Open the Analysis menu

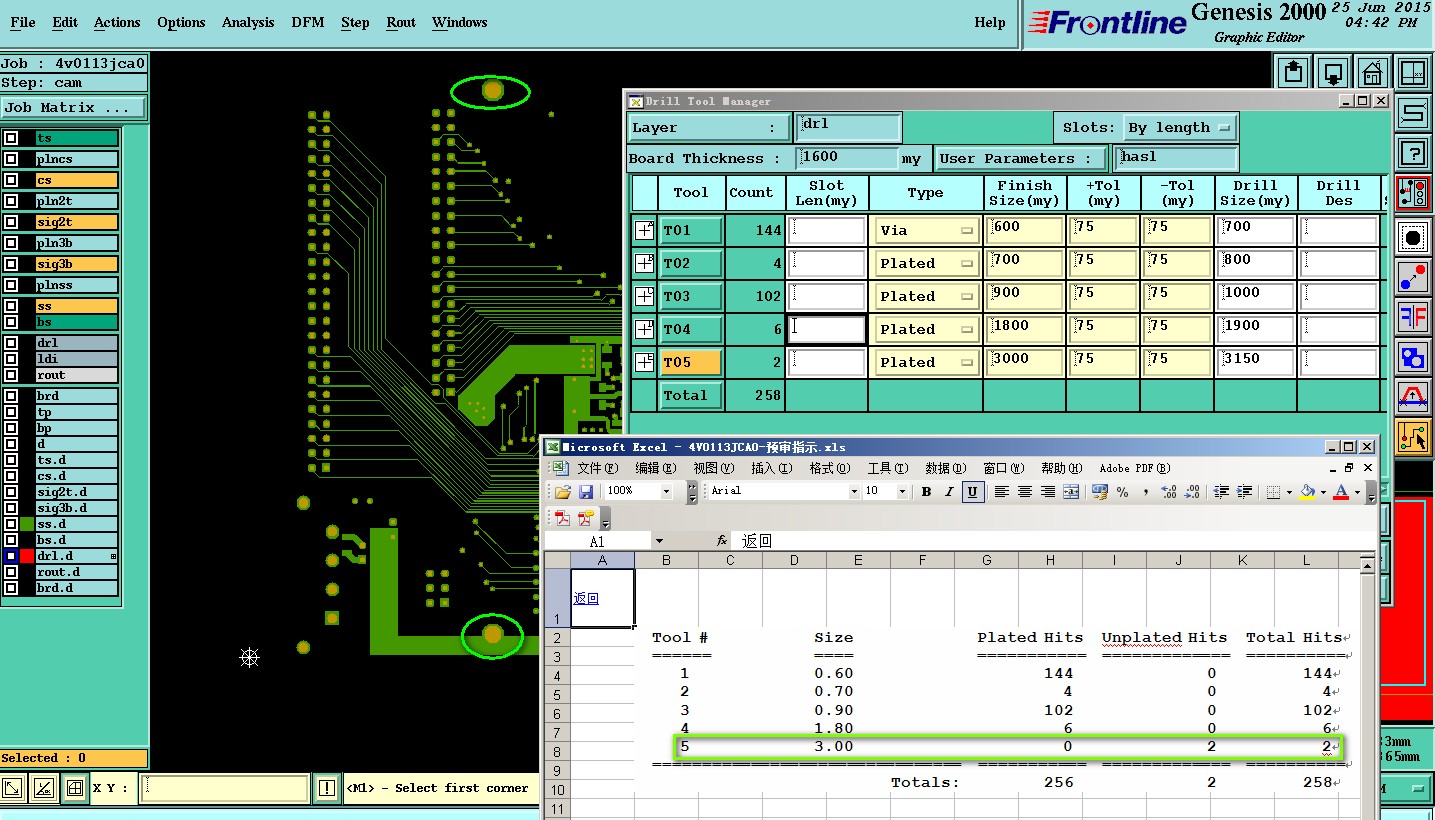[x=248, y=22]
